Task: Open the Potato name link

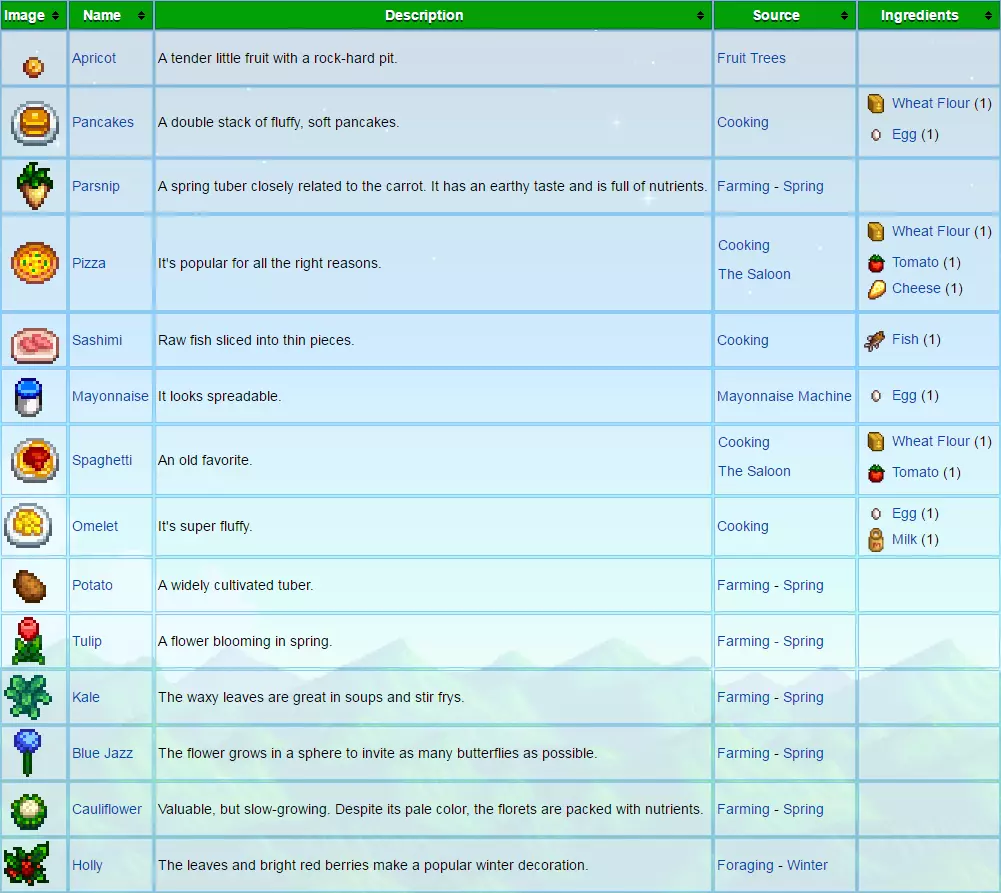Action: coord(92,585)
